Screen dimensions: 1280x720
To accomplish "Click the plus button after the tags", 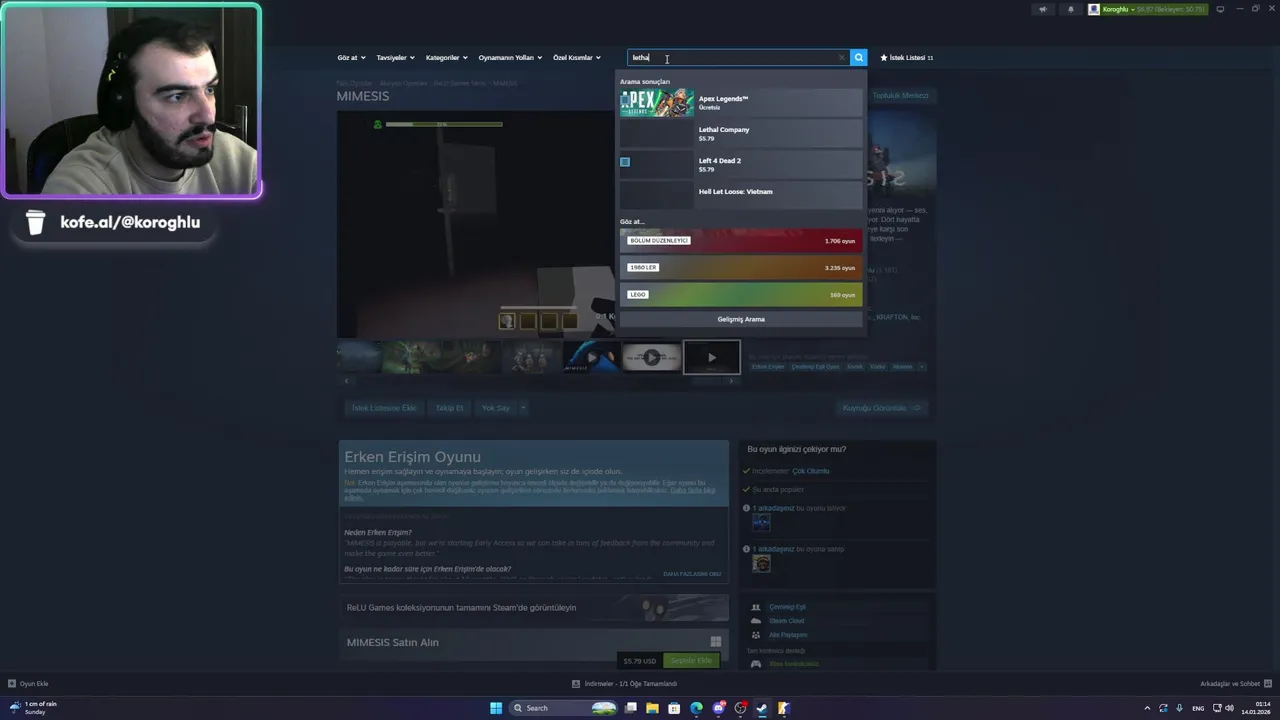I will 922,367.
